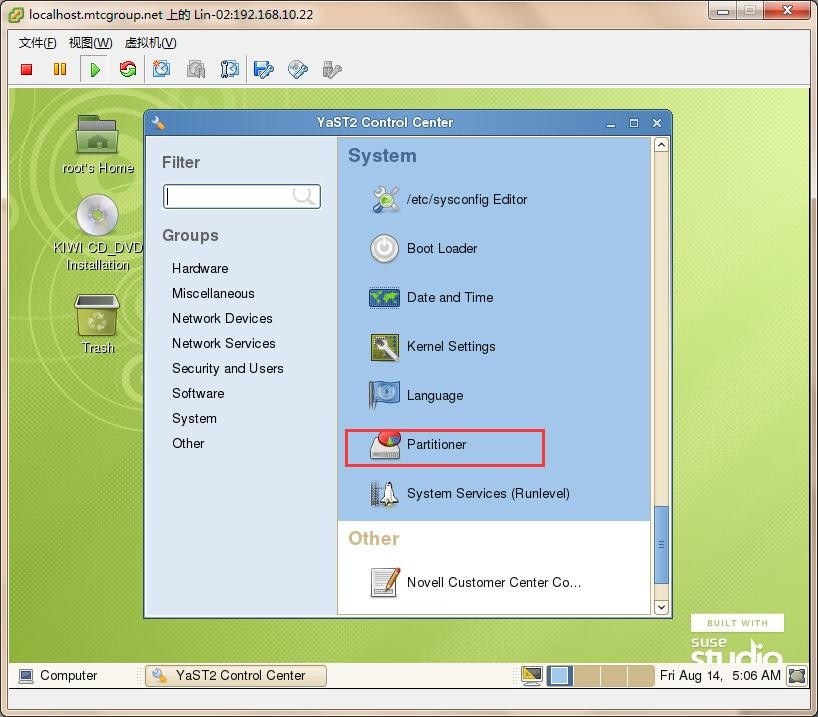Image resolution: width=818 pixels, height=717 pixels.
Task: Minimize the YaST2 Control Center window
Action: (611, 124)
